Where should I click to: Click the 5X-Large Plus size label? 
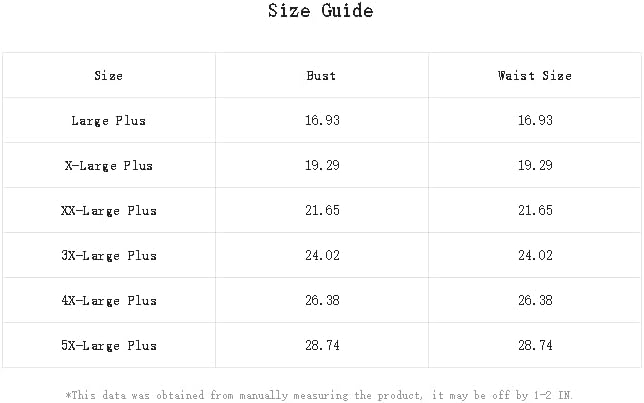(x=108, y=346)
